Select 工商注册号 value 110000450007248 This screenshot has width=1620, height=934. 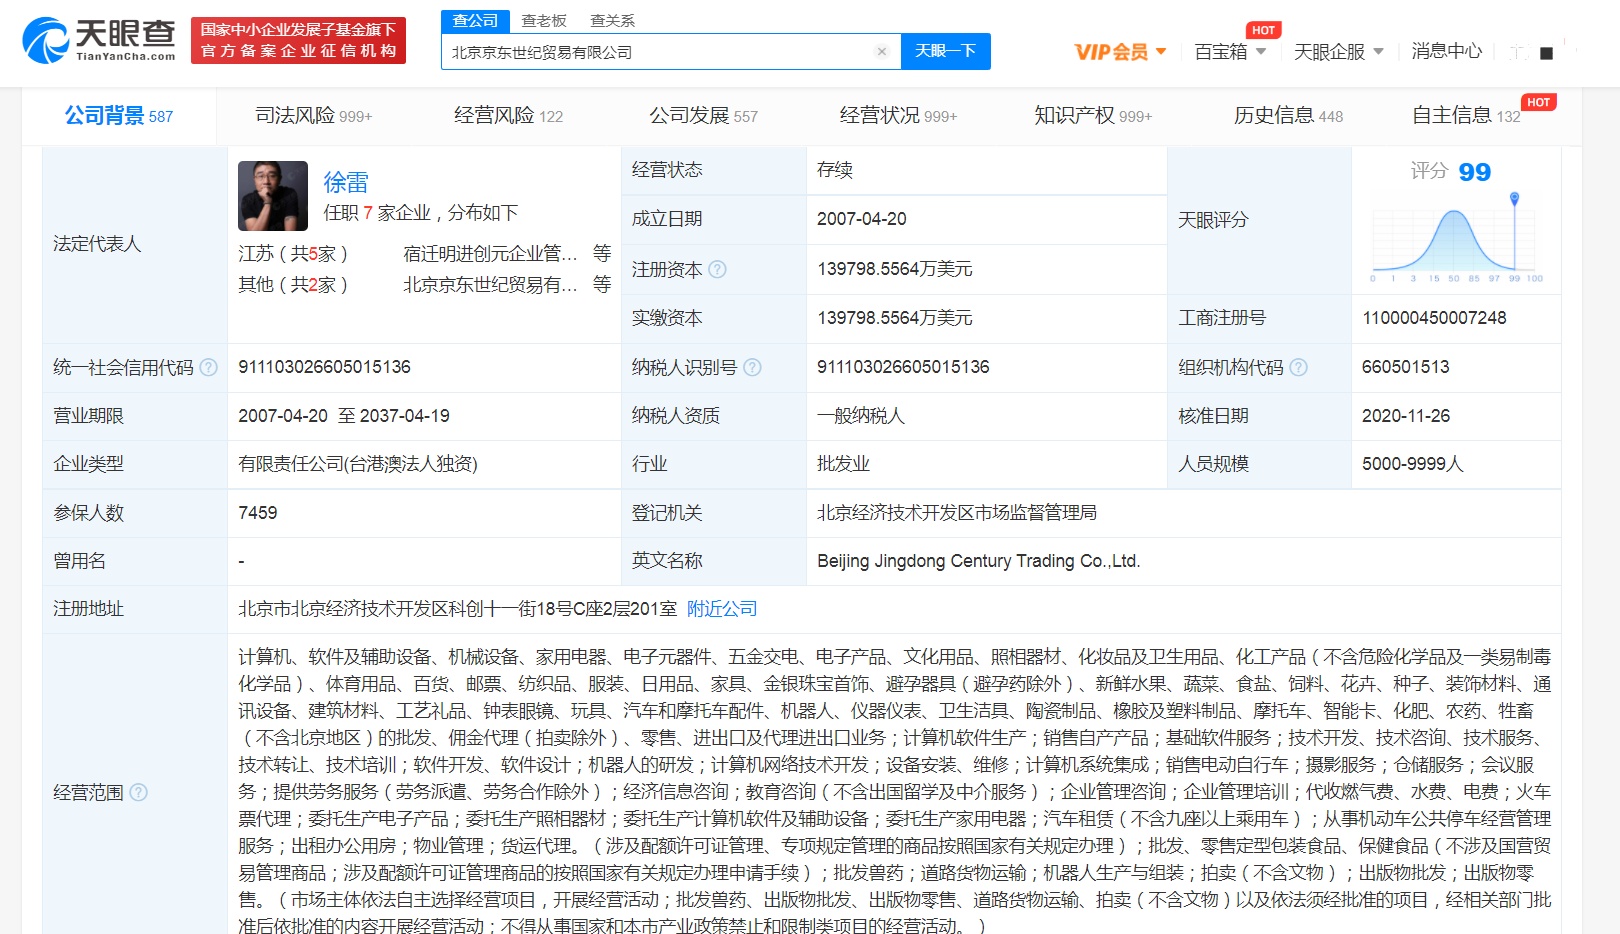(1433, 318)
